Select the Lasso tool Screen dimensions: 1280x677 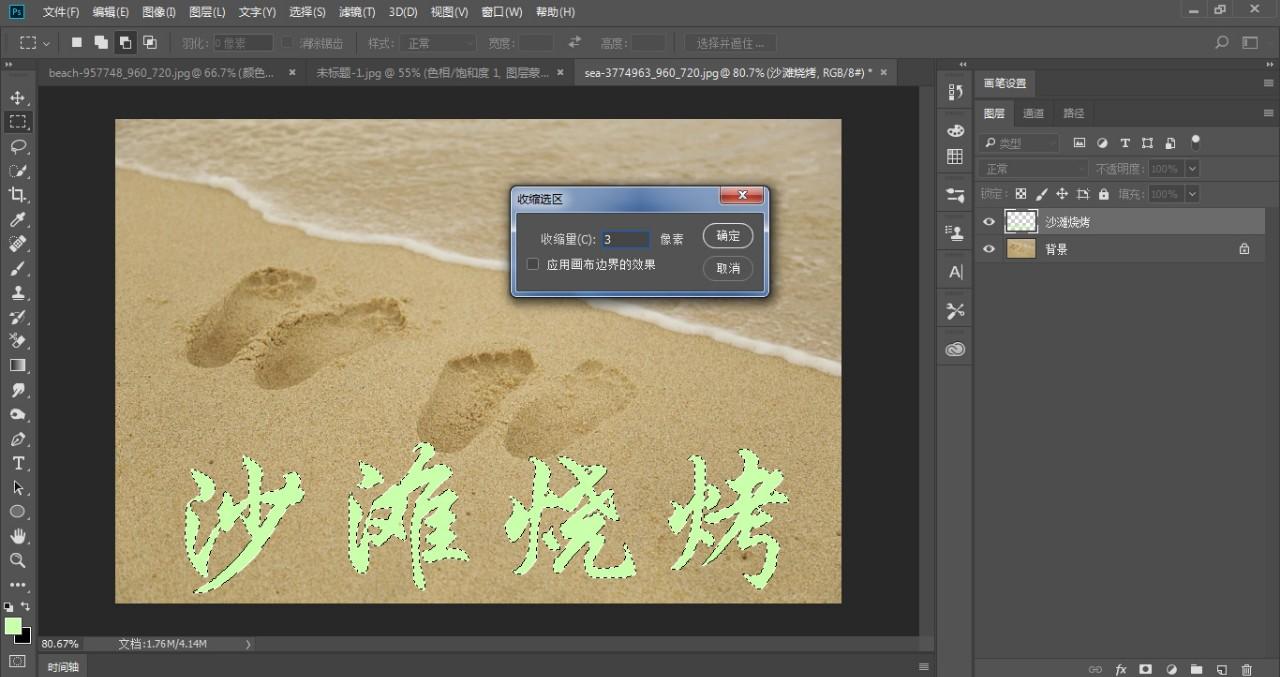[18, 146]
